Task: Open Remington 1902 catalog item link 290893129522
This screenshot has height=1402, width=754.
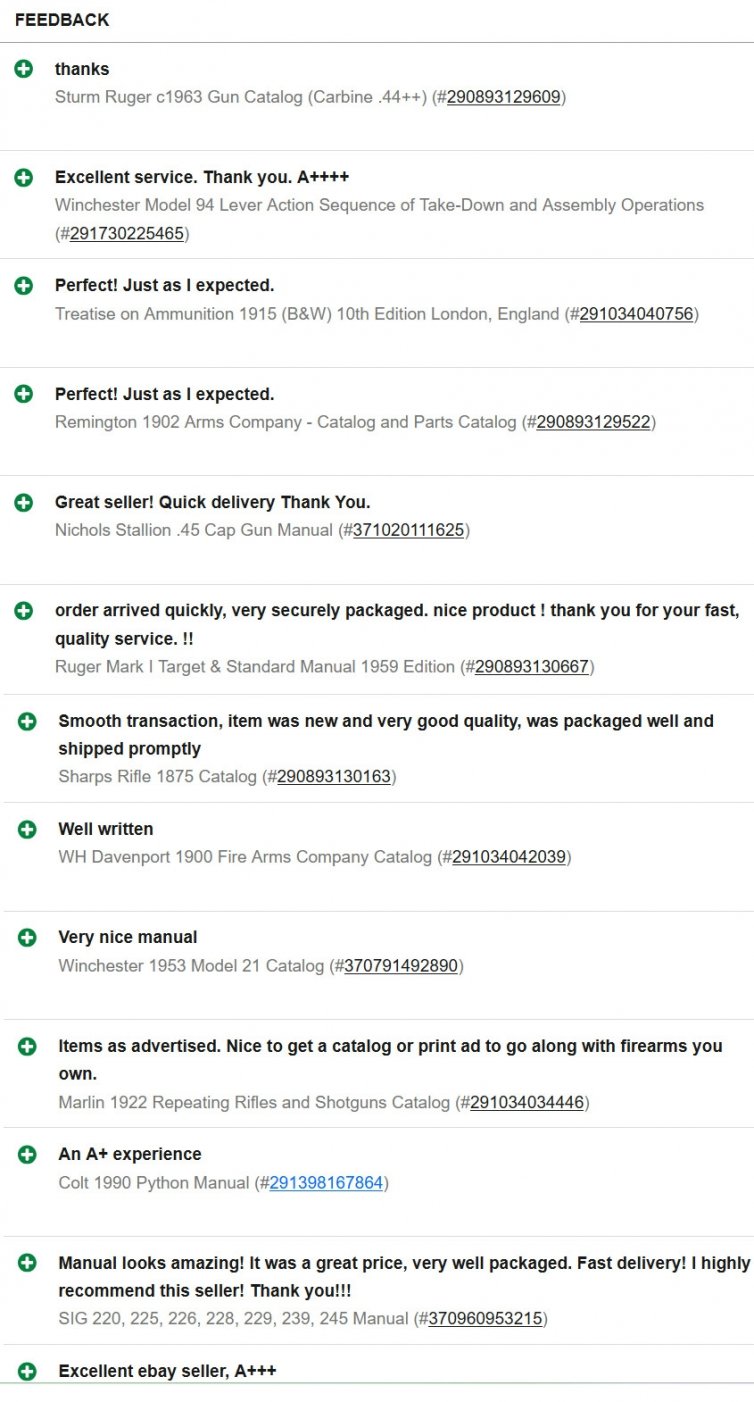Action: coord(593,422)
